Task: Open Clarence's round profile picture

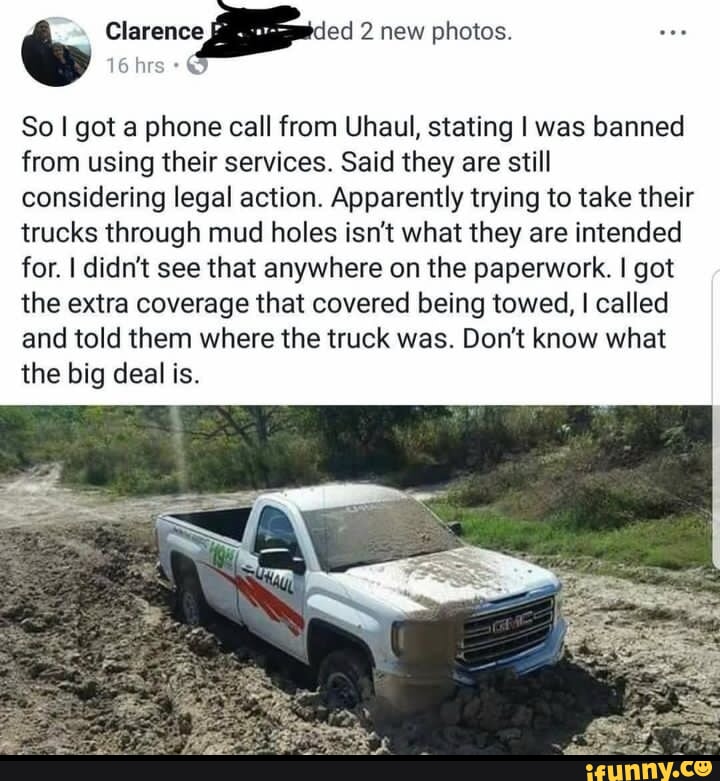Action: click(x=56, y=52)
